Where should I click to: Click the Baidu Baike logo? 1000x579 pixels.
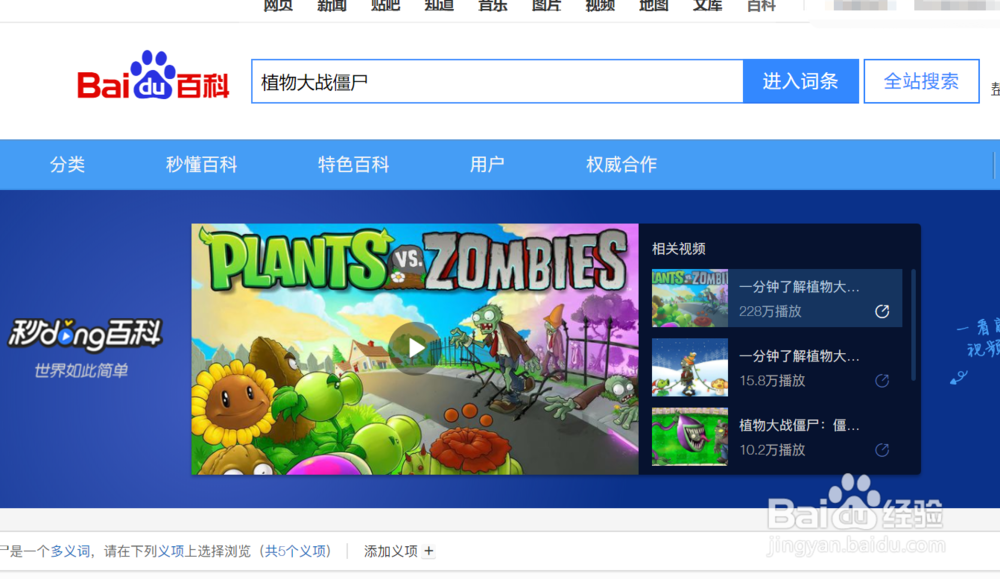pos(155,80)
